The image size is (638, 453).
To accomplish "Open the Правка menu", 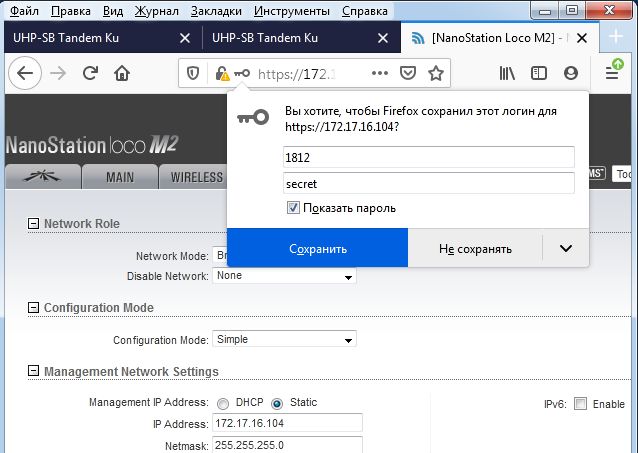I will (x=71, y=11).
